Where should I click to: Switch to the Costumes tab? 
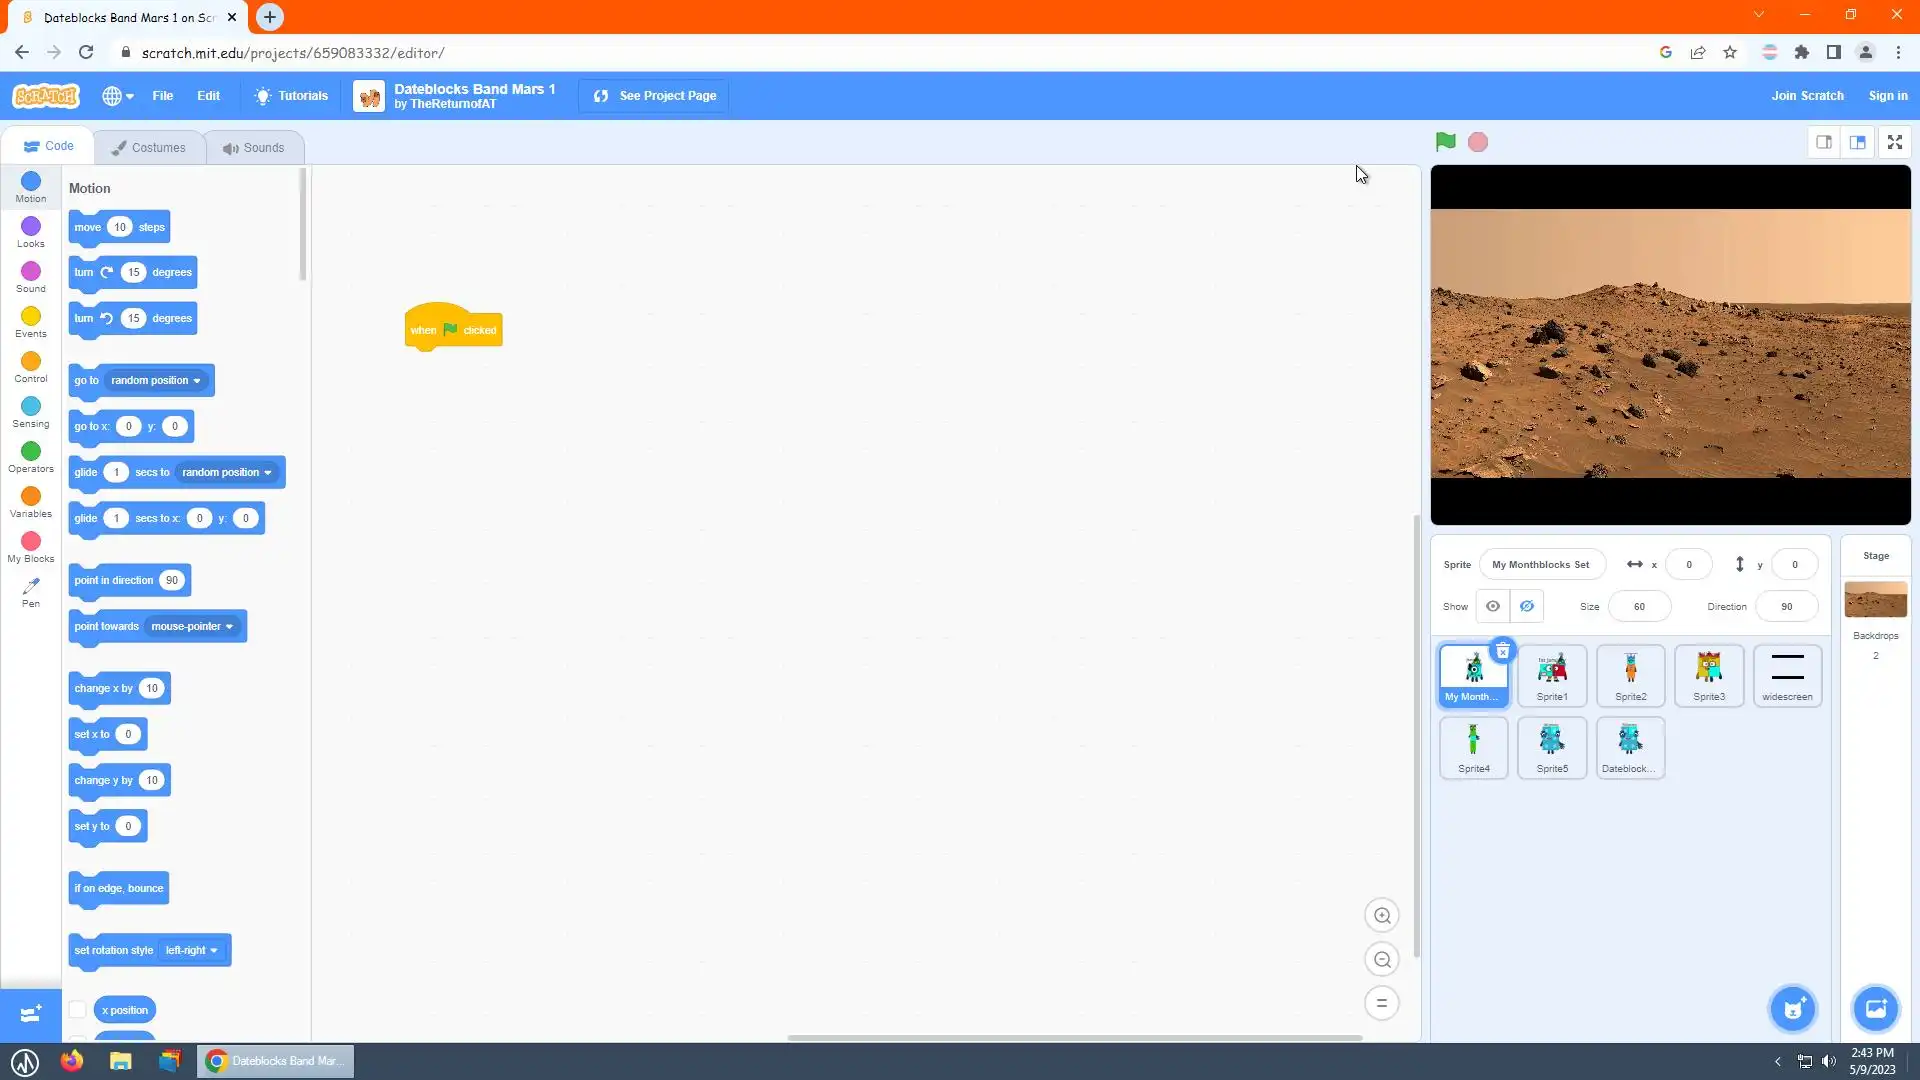click(x=149, y=147)
